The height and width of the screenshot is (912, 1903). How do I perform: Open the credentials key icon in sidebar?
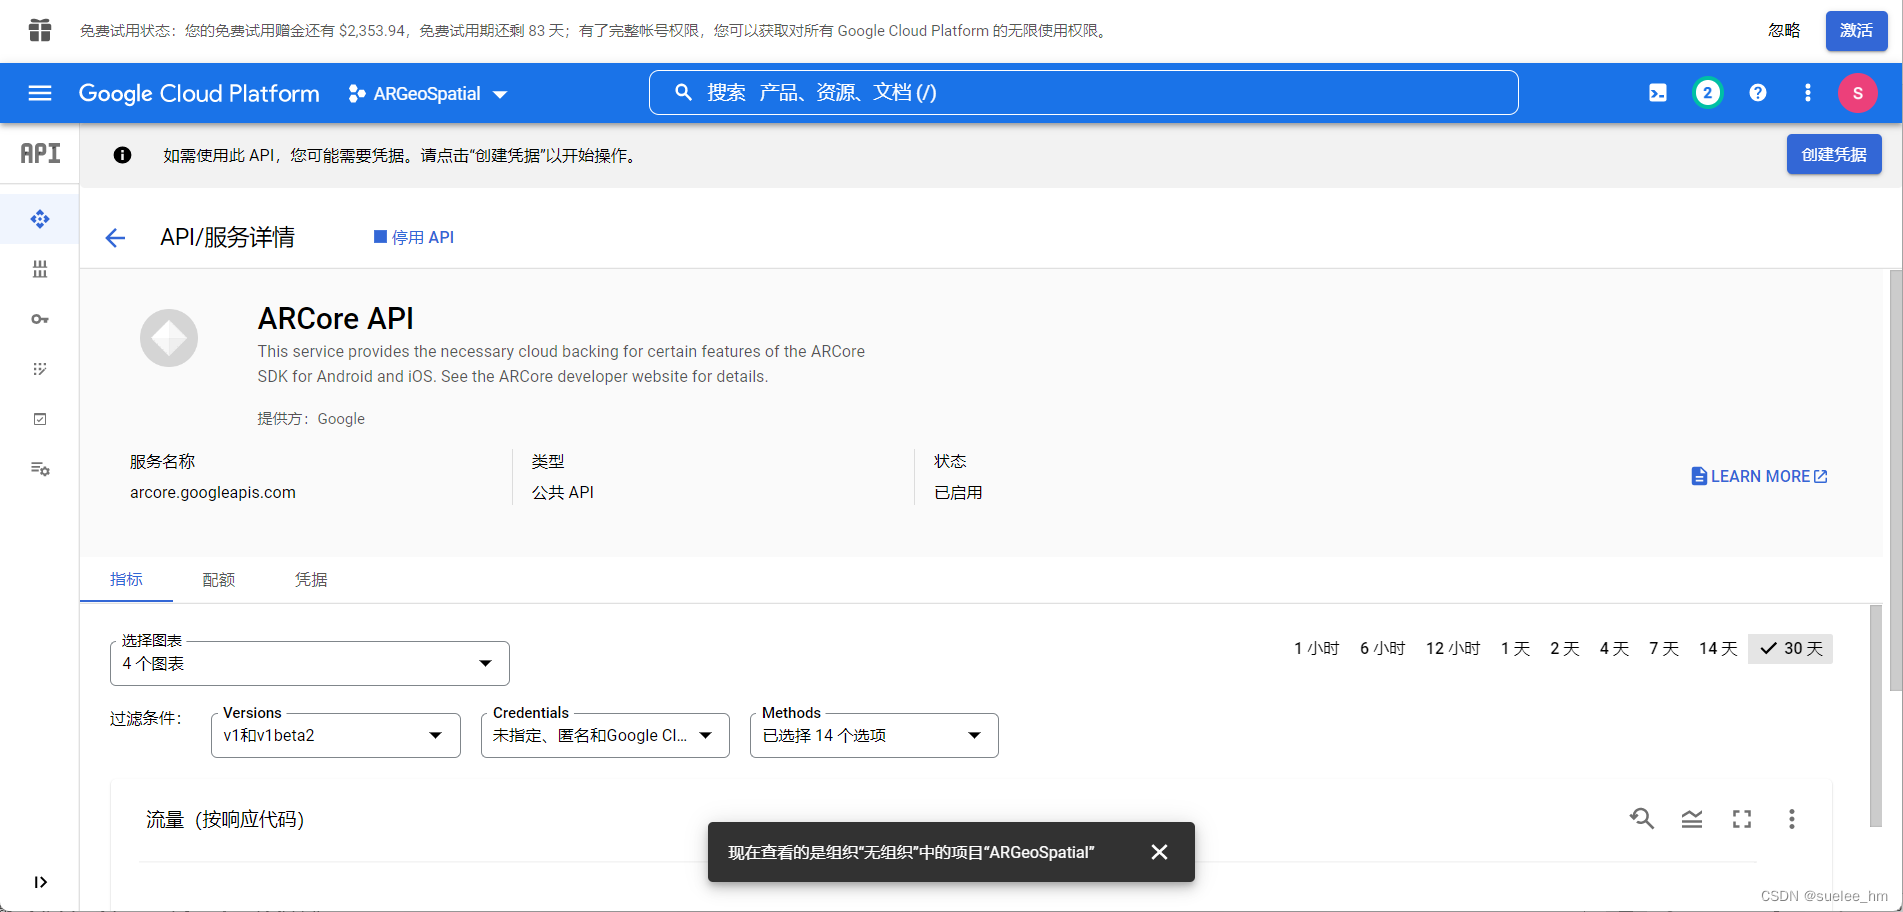pos(40,319)
